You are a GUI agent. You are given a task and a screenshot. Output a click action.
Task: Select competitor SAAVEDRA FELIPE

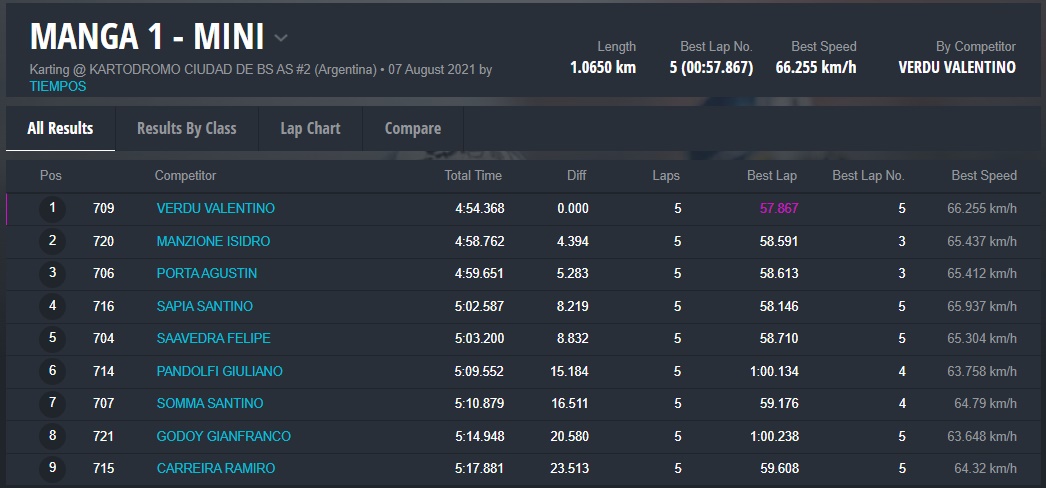pos(213,339)
